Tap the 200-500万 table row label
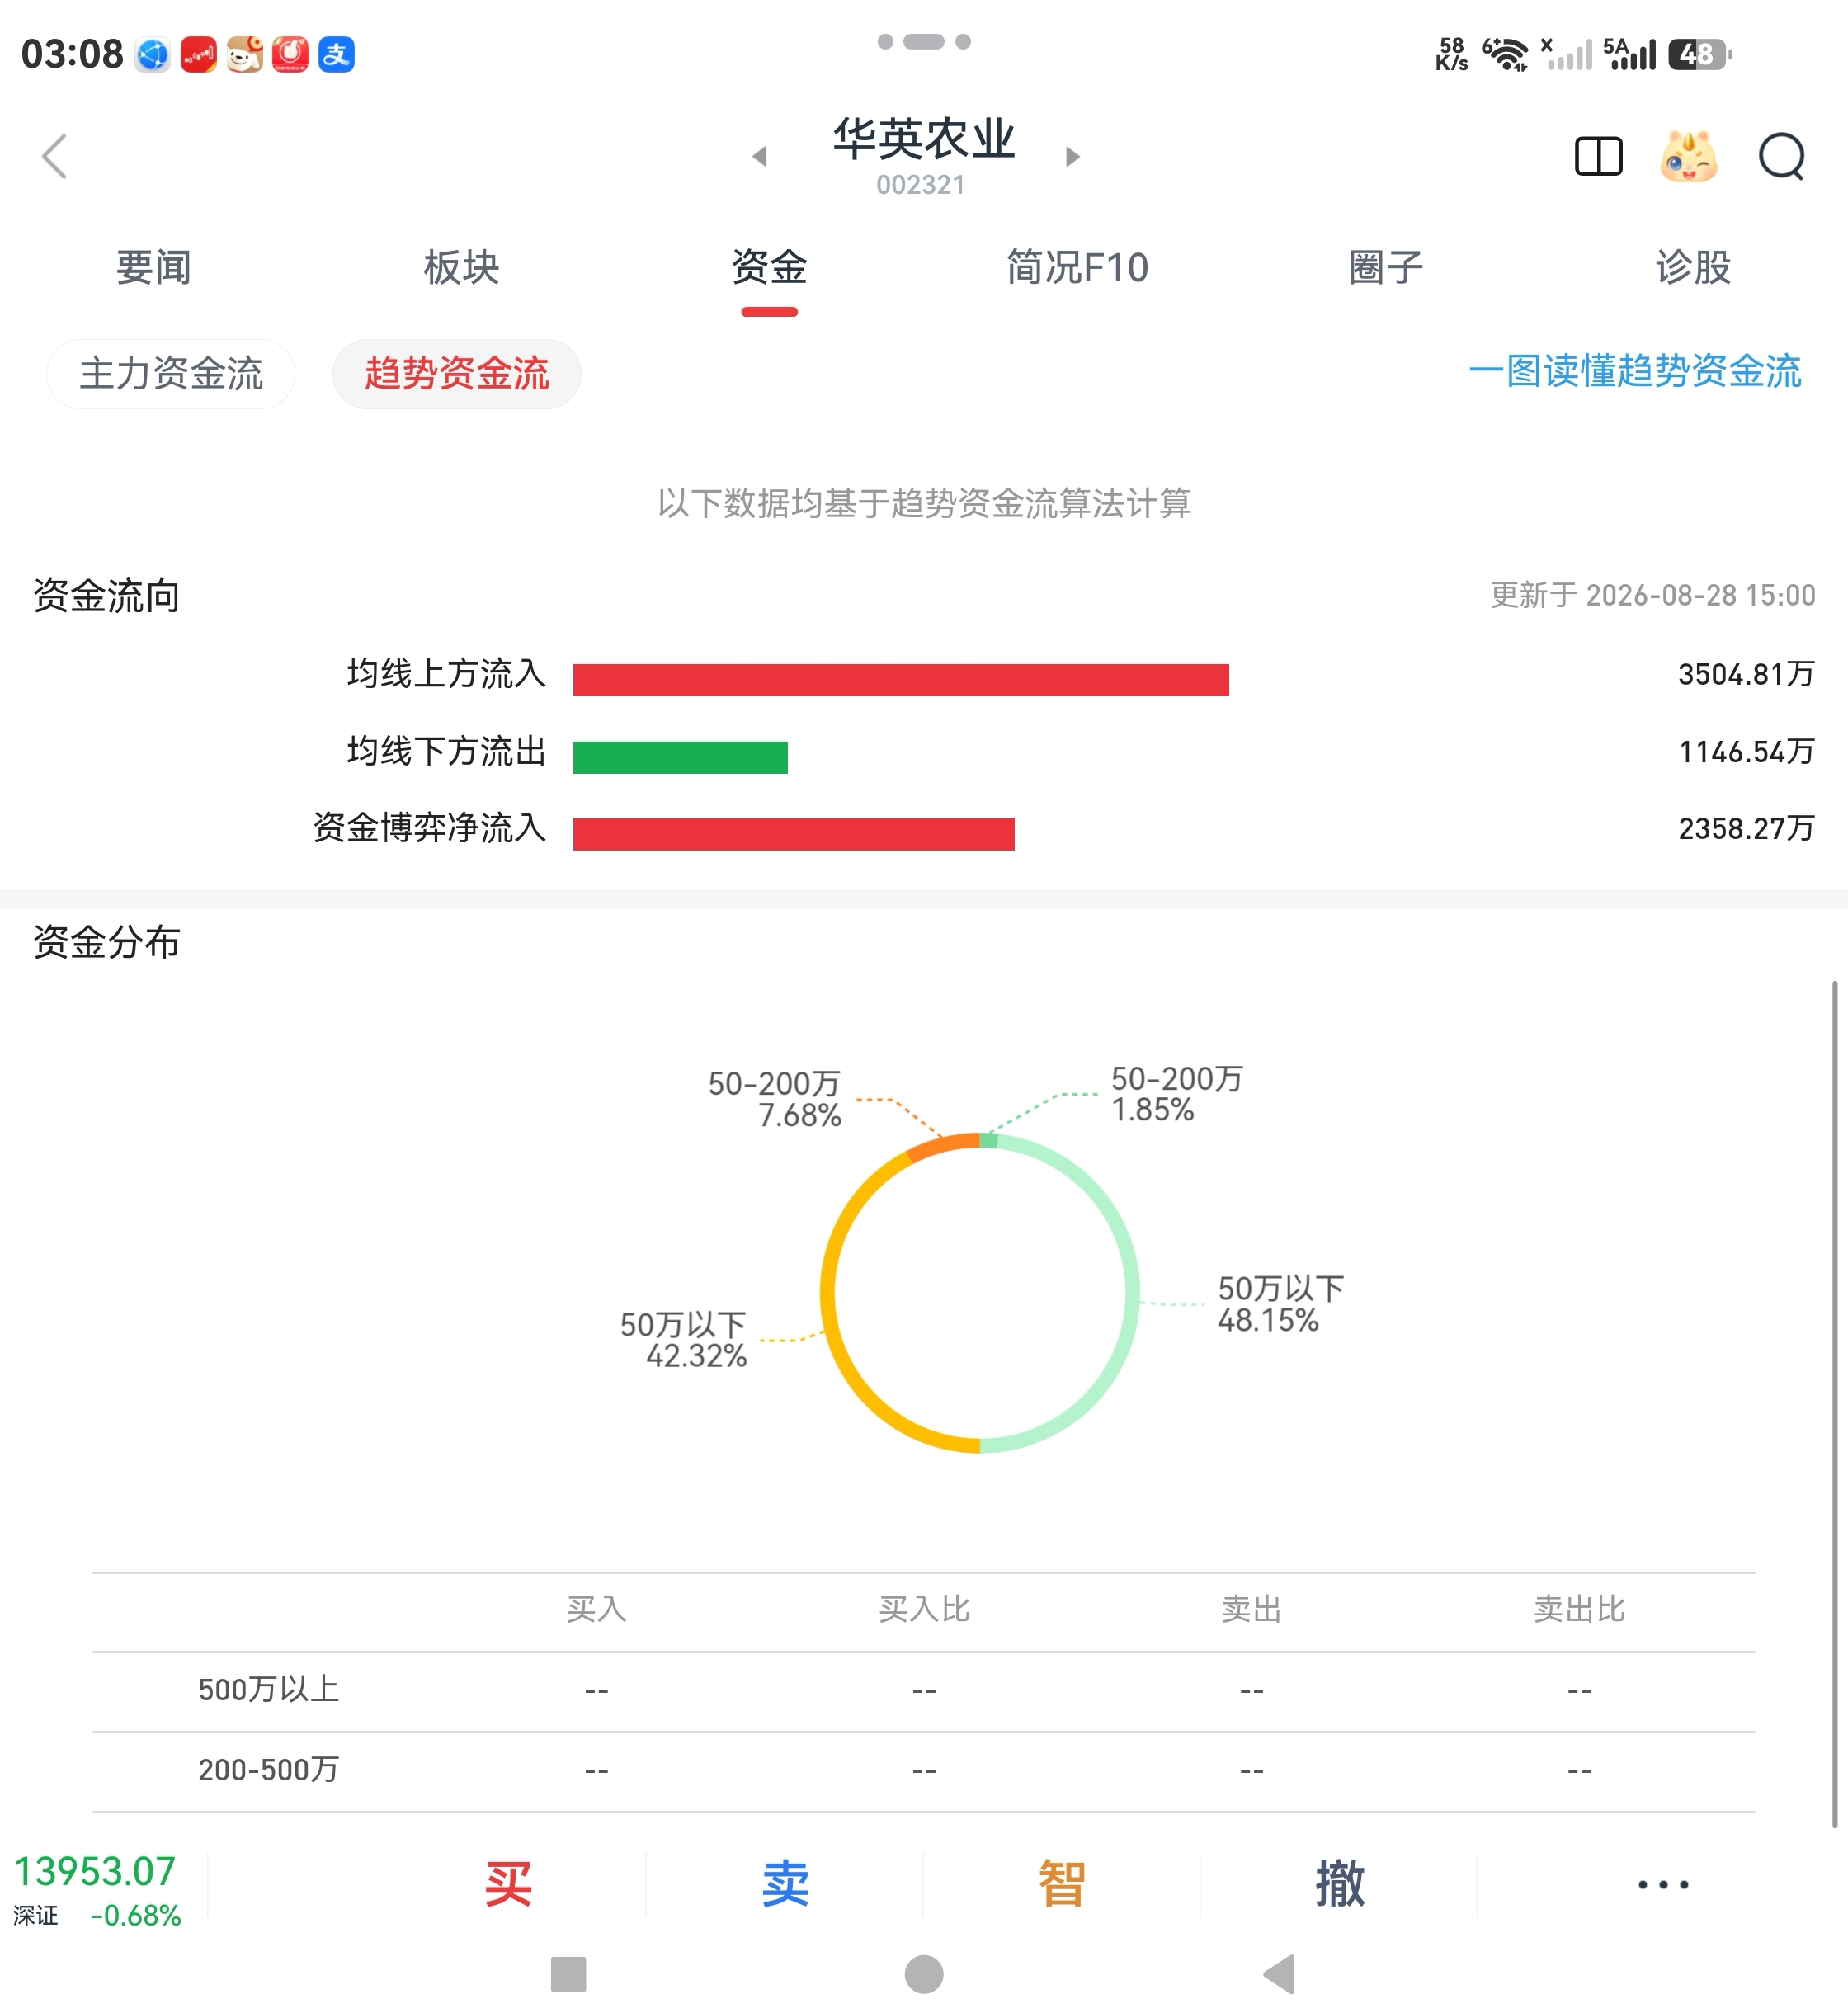1848x2013 pixels. point(269,1769)
